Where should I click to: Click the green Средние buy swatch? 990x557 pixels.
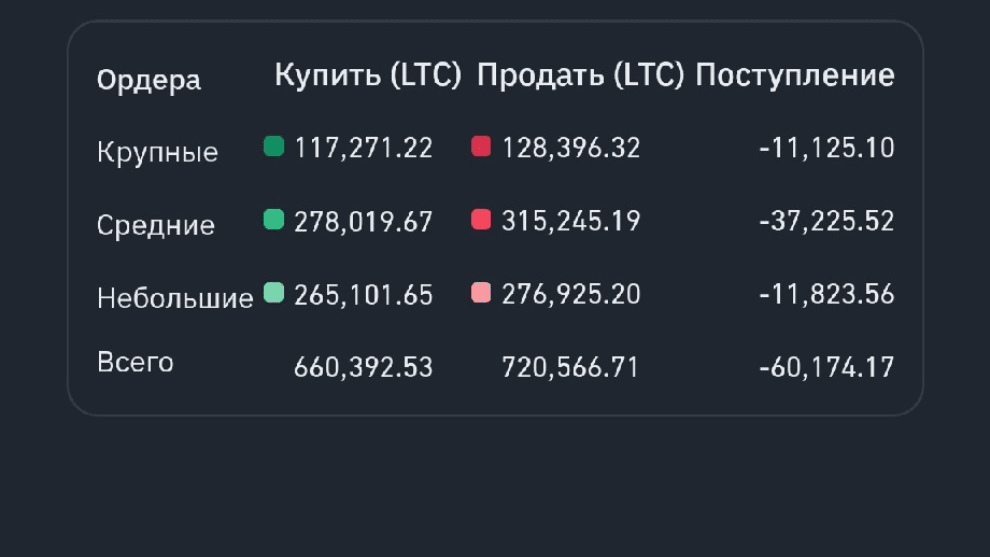pos(273,220)
